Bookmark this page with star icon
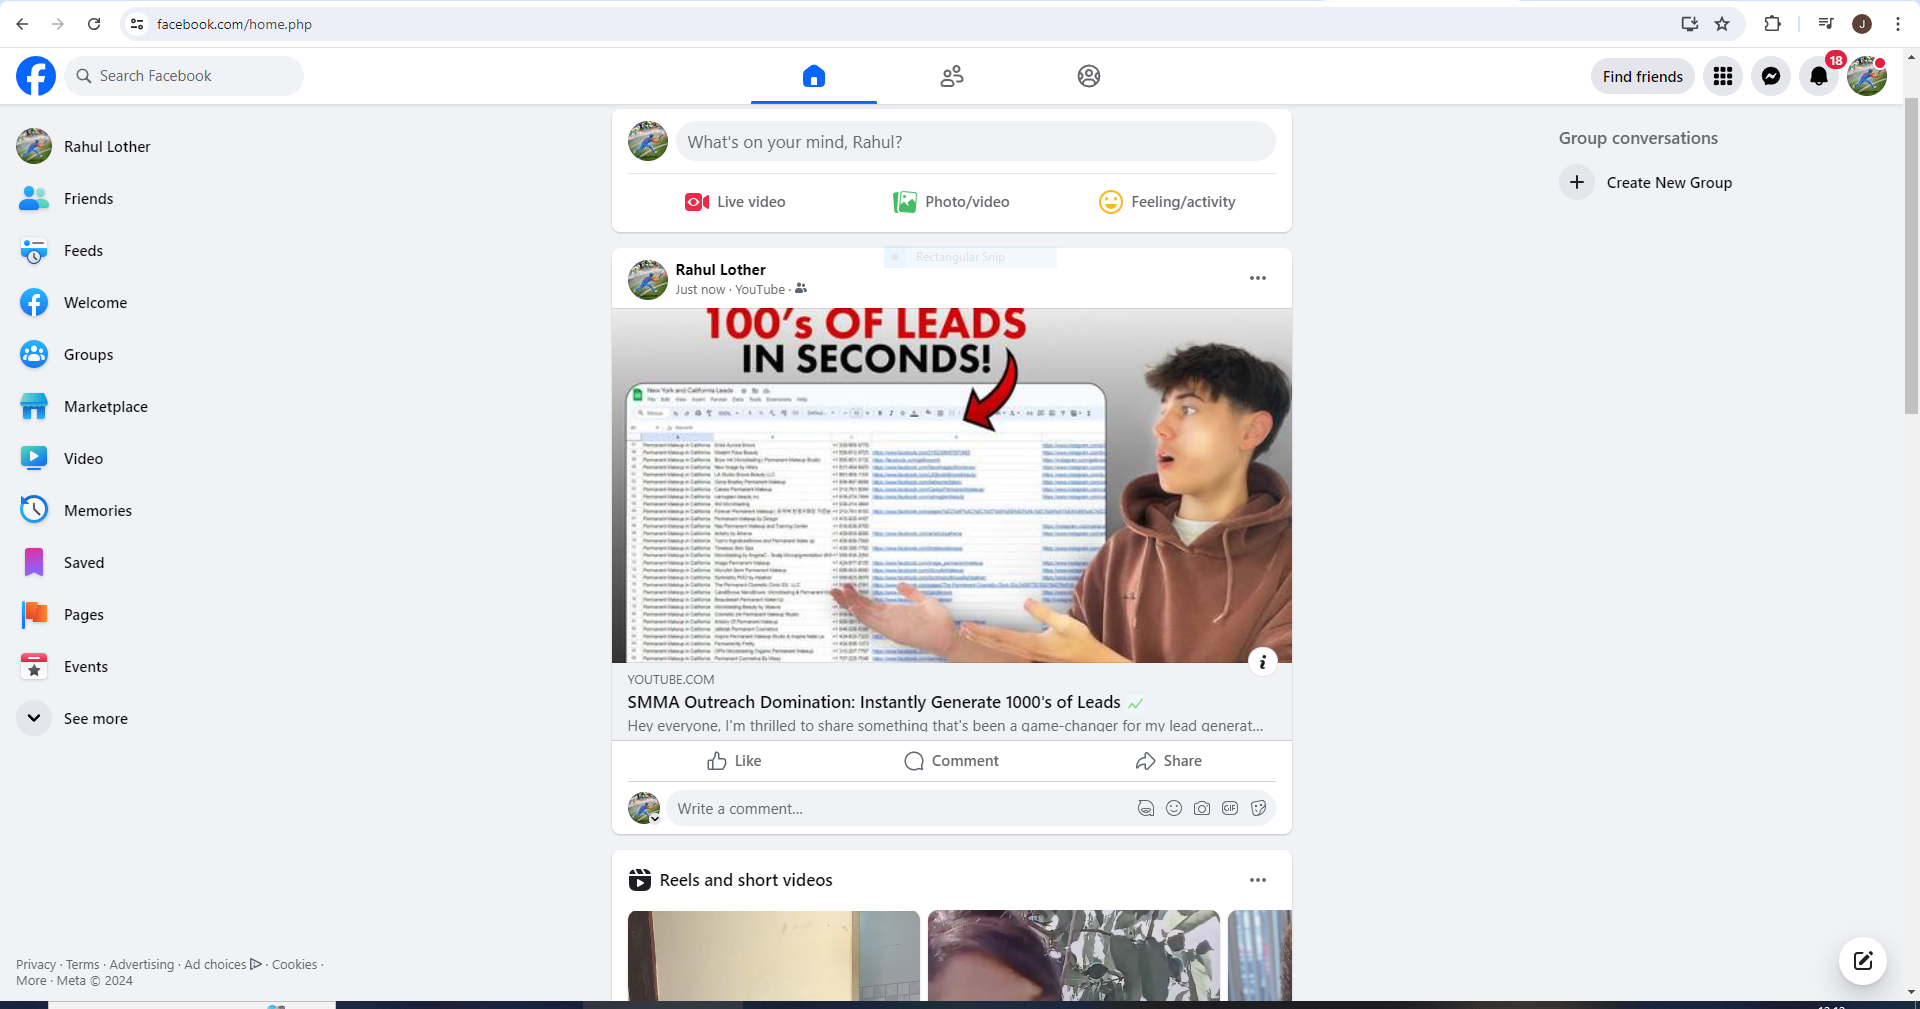This screenshot has height=1009, width=1920. [1722, 24]
